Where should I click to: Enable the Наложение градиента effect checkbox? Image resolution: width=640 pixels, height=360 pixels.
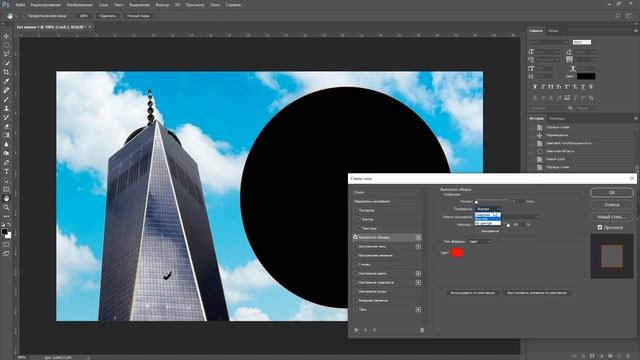pos(356,282)
